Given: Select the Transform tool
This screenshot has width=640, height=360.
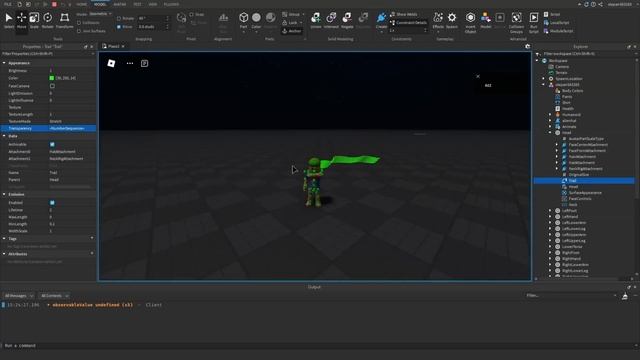Looking at the screenshot, I should [x=64, y=20].
